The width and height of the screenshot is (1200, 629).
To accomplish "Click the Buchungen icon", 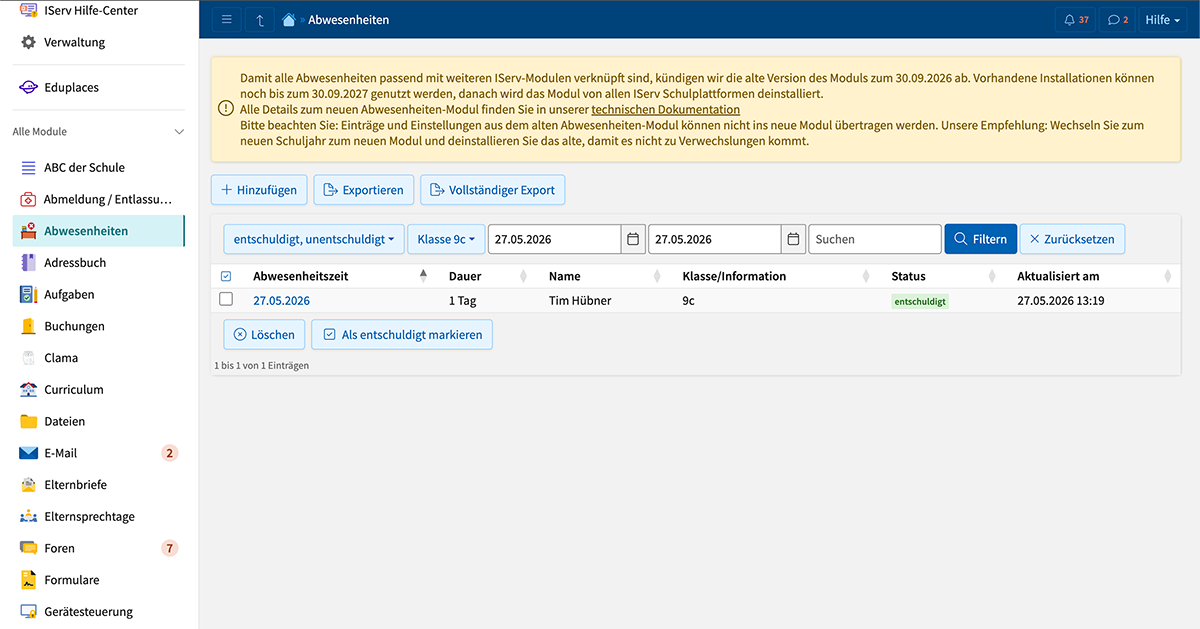I will click(x=28, y=326).
